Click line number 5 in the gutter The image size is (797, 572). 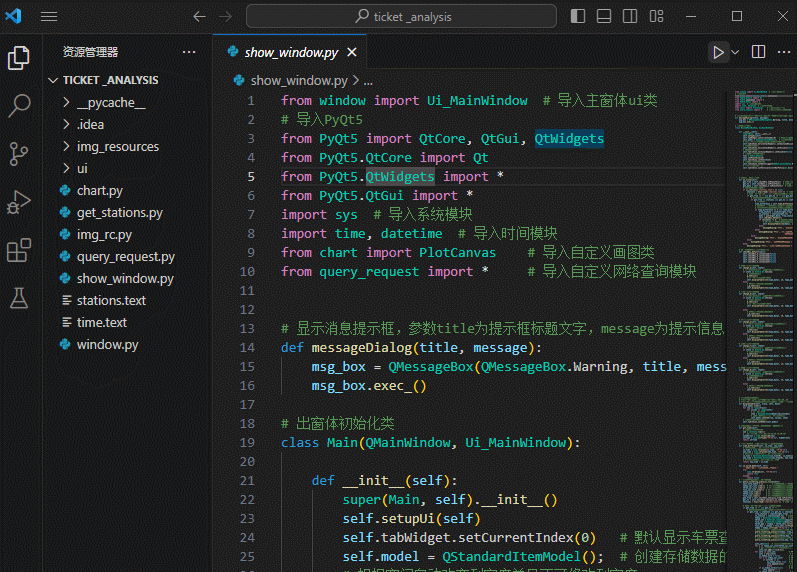[251, 176]
